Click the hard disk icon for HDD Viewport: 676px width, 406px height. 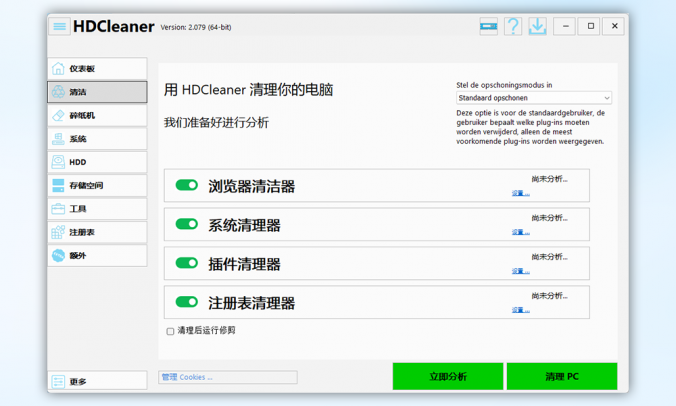point(58,162)
